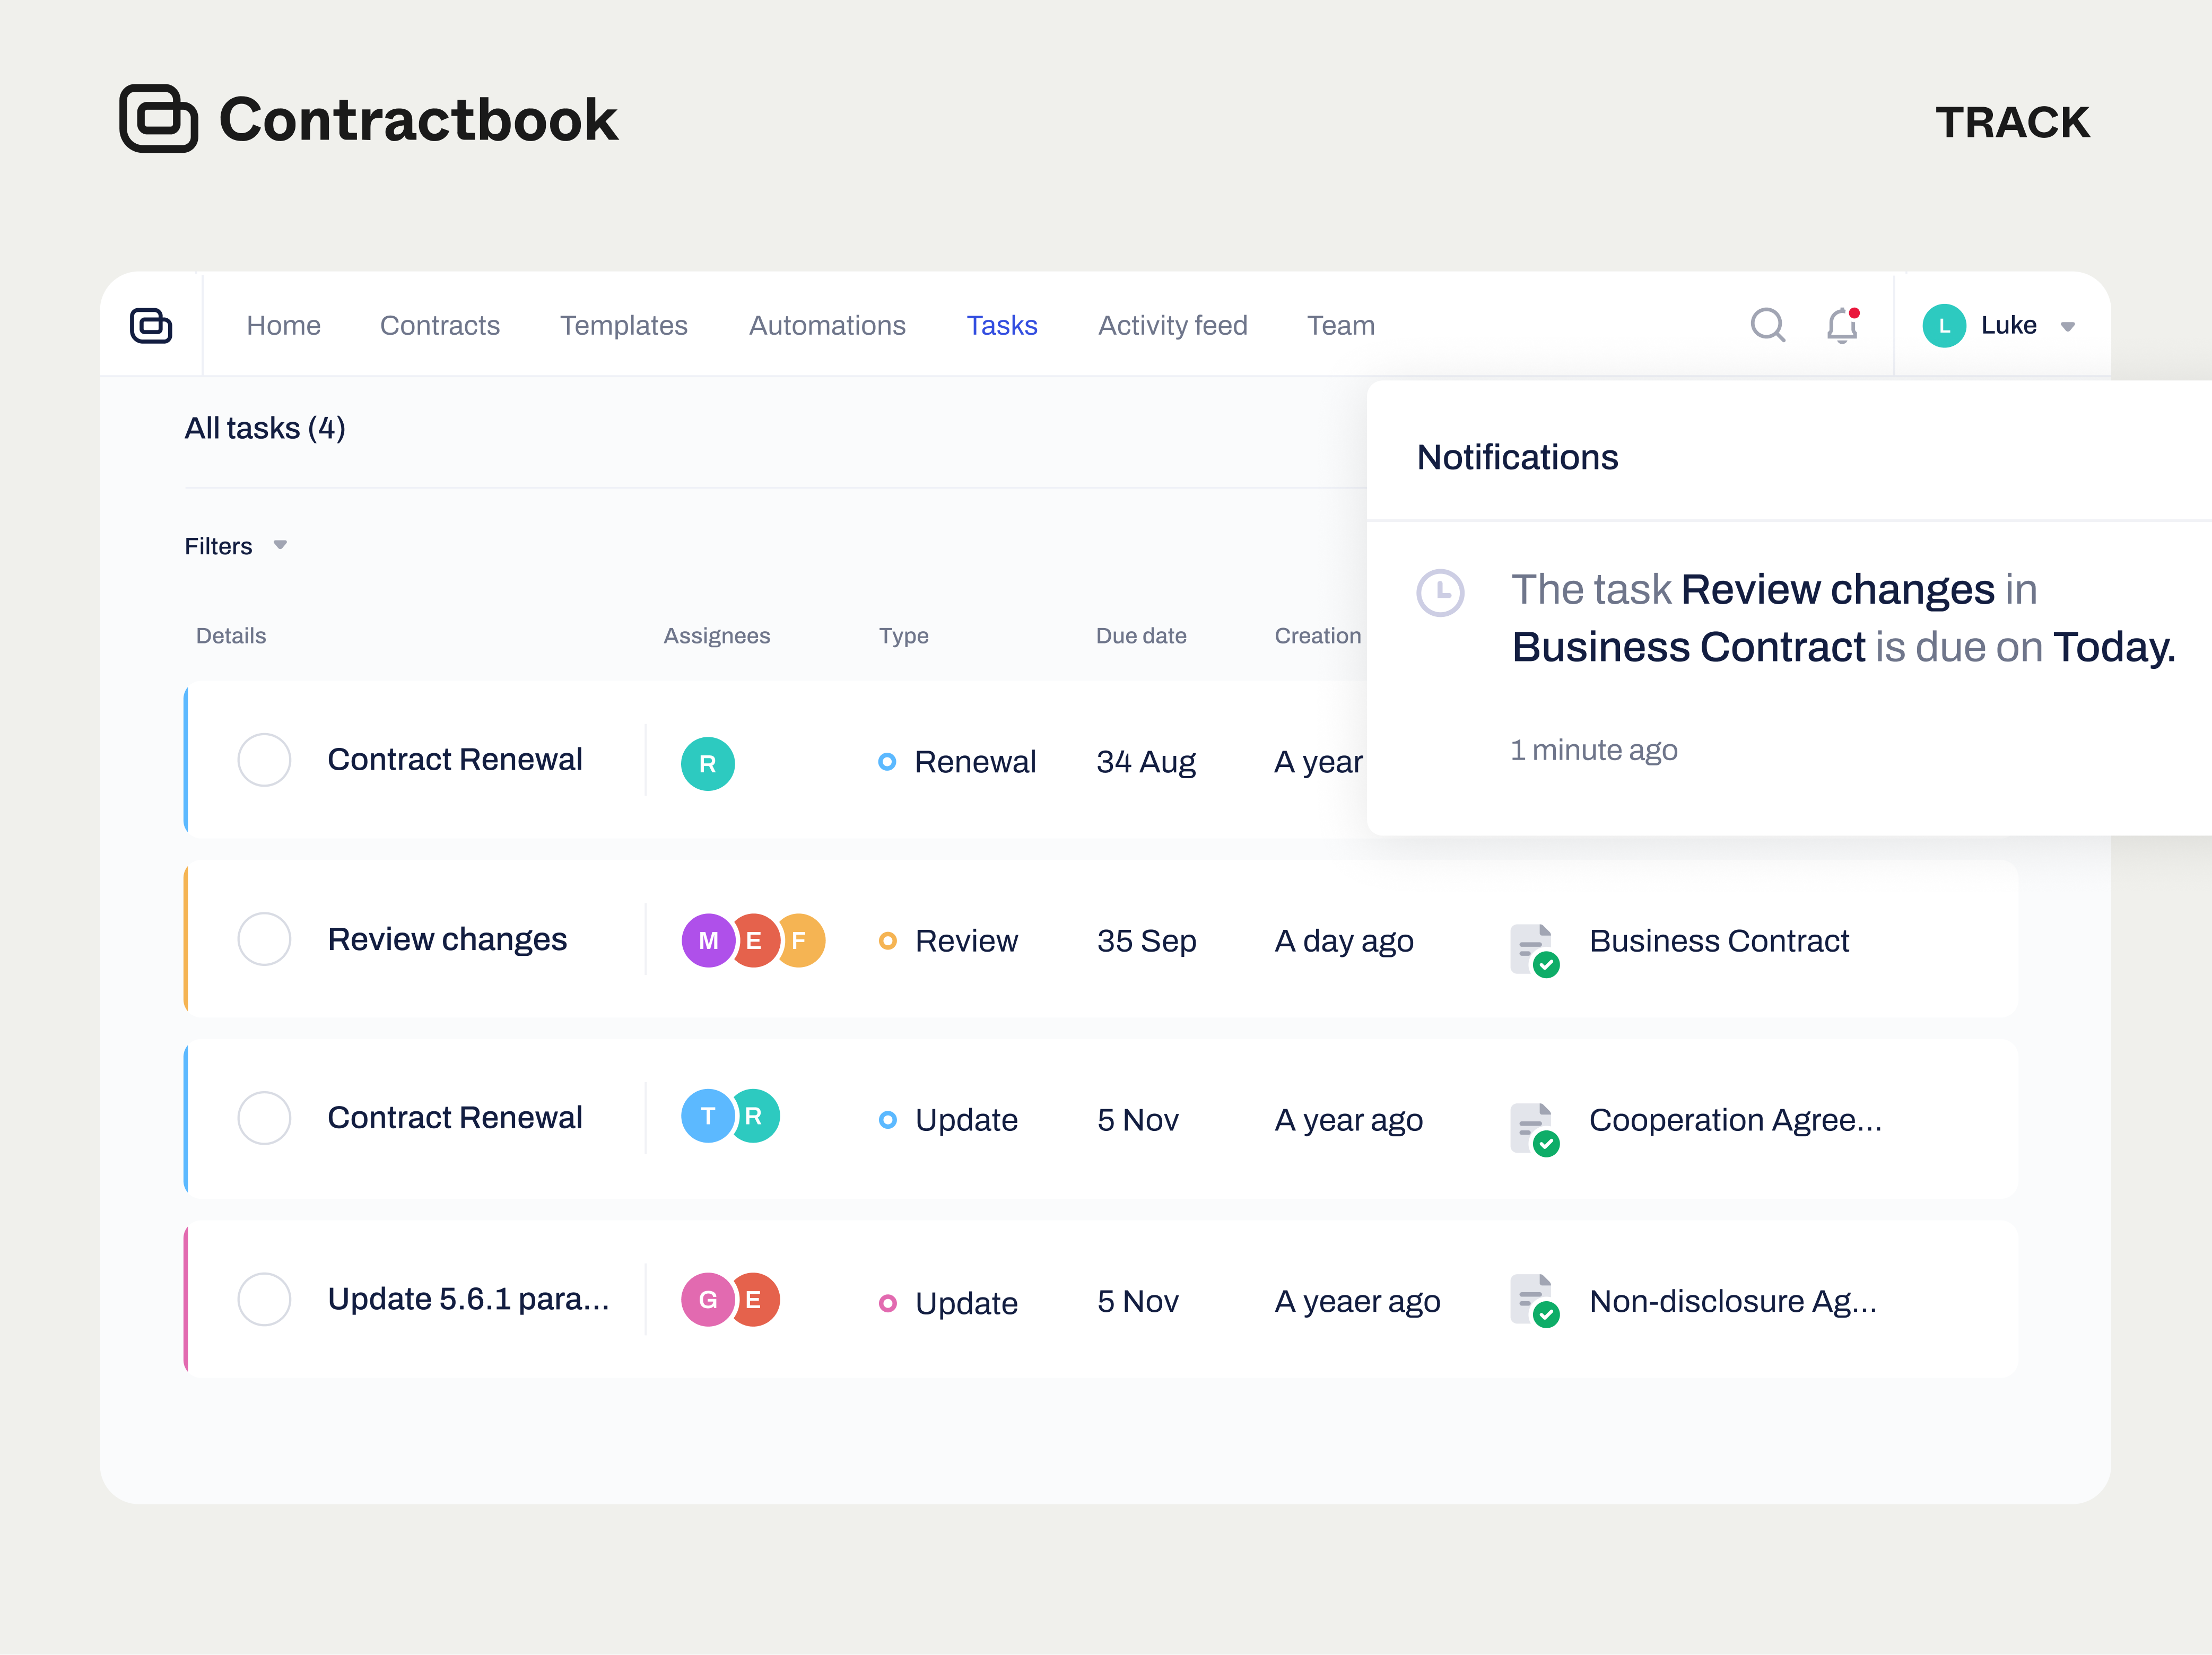This screenshot has width=2212, height=1655.
Task: Click the Renewal type indicator dot
Action: pyautogui.click(x=887, y=762)
